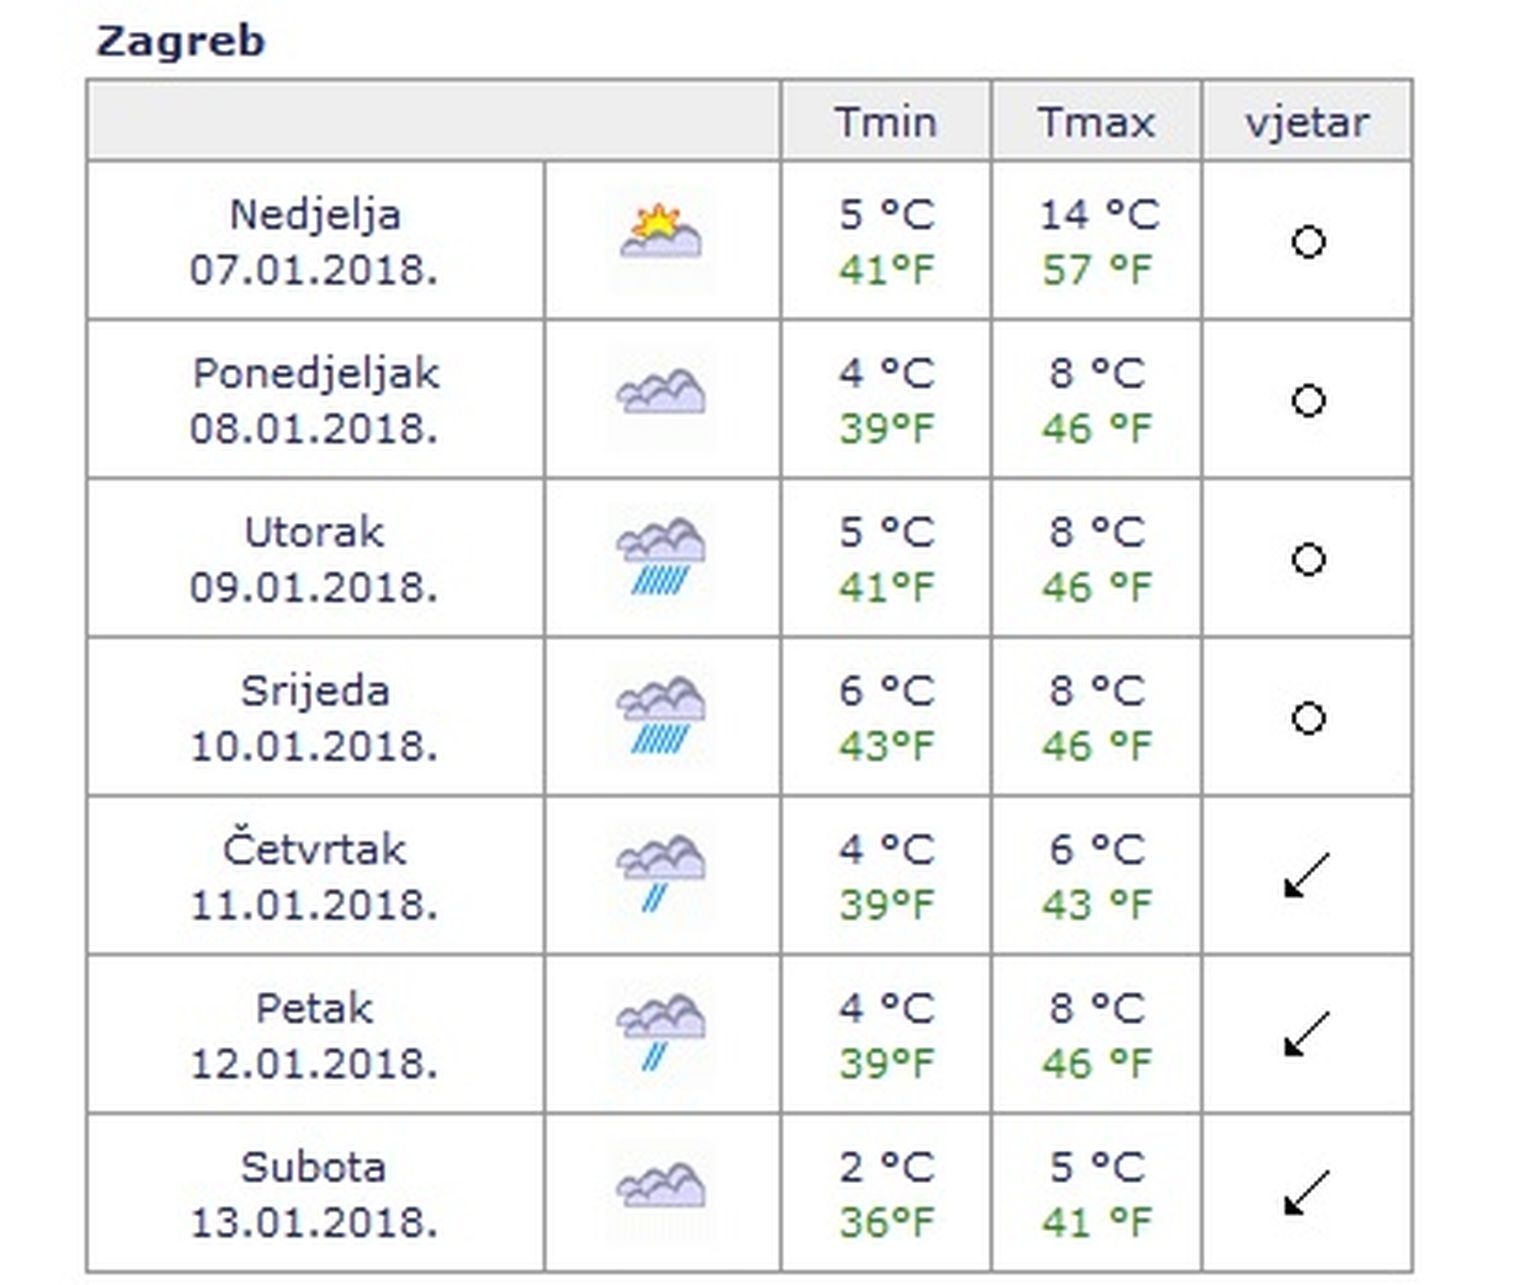Image resolution: width=1536 pixels, height=1285 pixels.
Task: Click the Zagreb city title
Action: click(x=181, y=41)
